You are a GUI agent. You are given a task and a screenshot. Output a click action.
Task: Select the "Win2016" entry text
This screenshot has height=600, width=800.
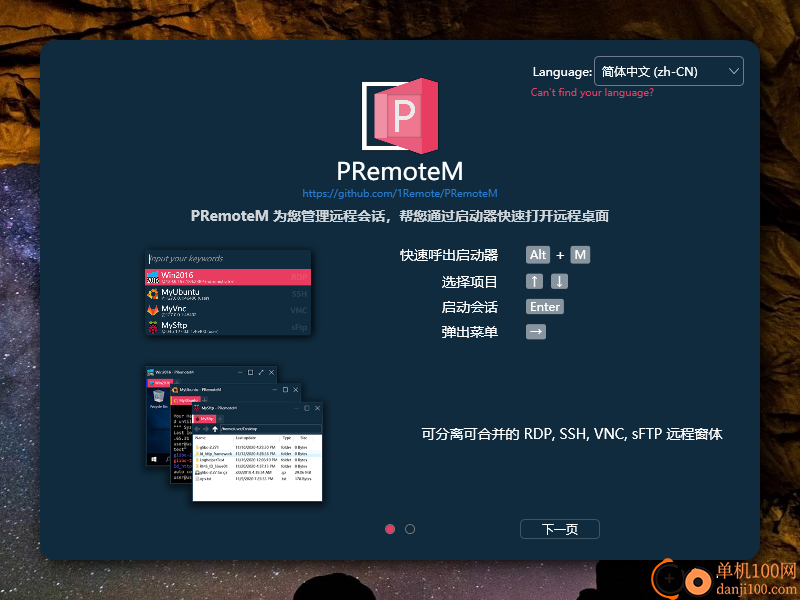coord(177,275)
